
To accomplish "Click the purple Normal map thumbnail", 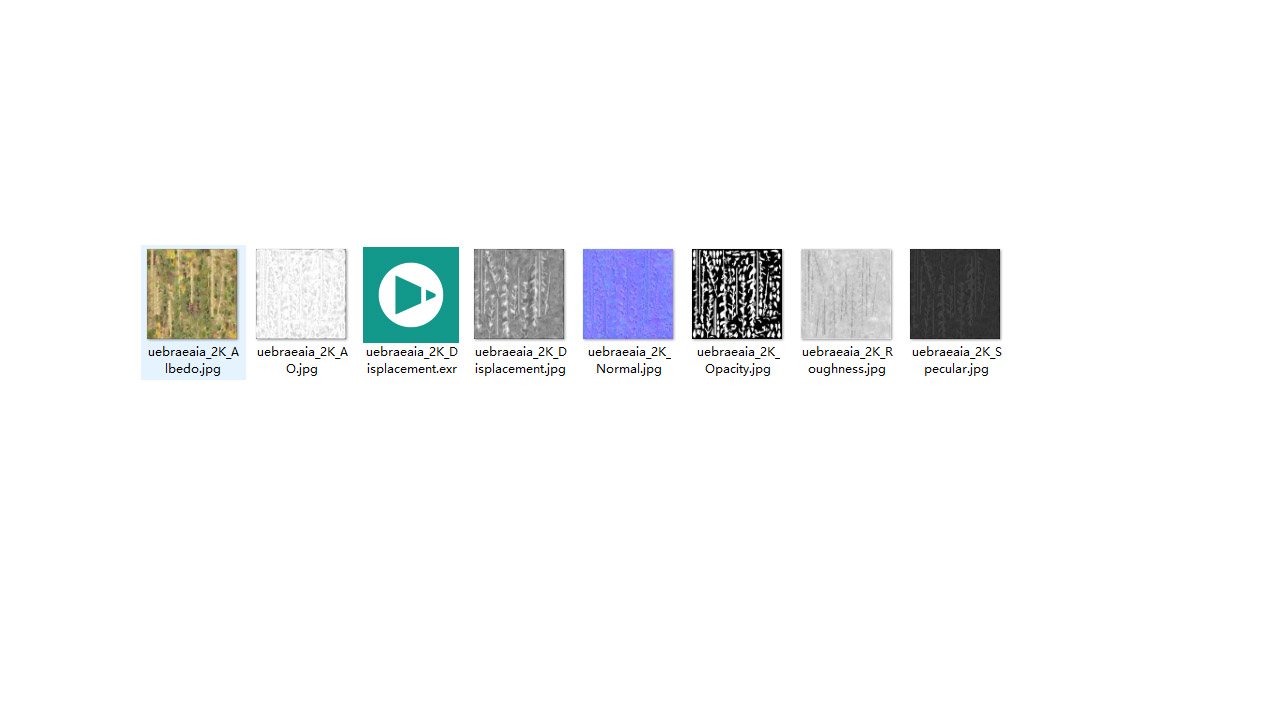I will (x=628, y=294).
